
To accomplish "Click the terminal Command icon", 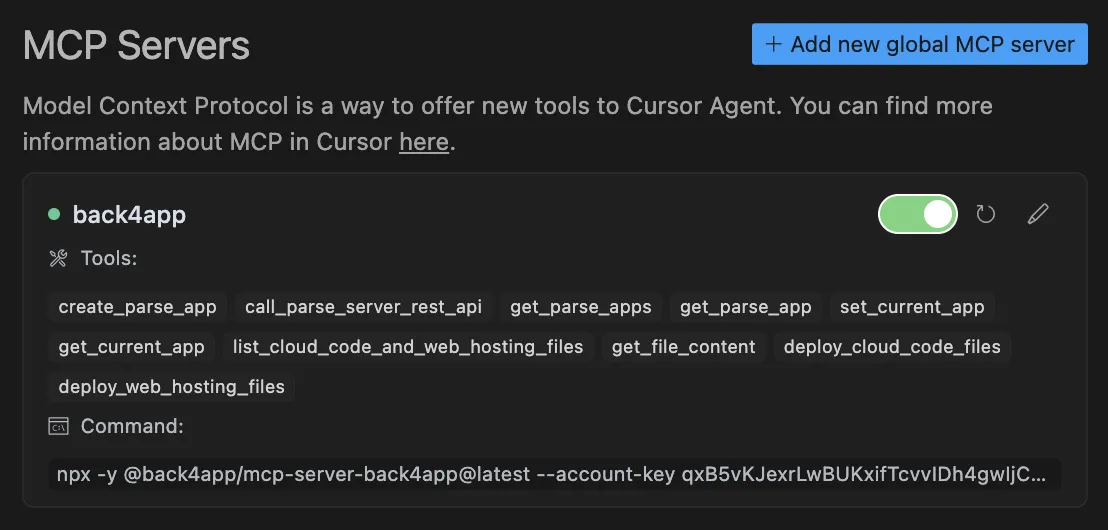I will coord(58,426).
